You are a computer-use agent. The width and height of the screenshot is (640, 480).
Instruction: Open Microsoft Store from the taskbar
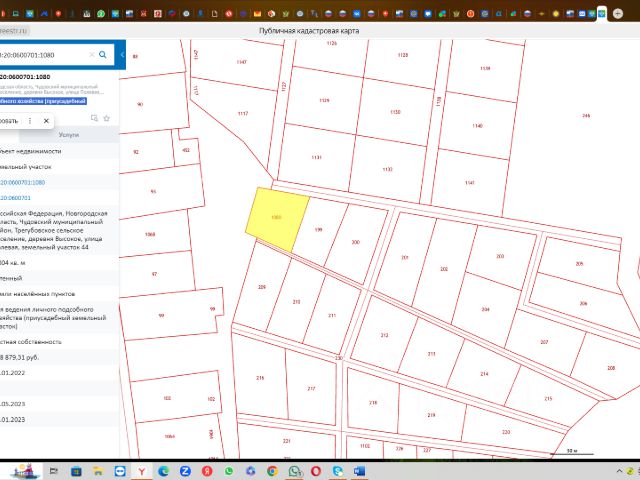click(76, 471)
